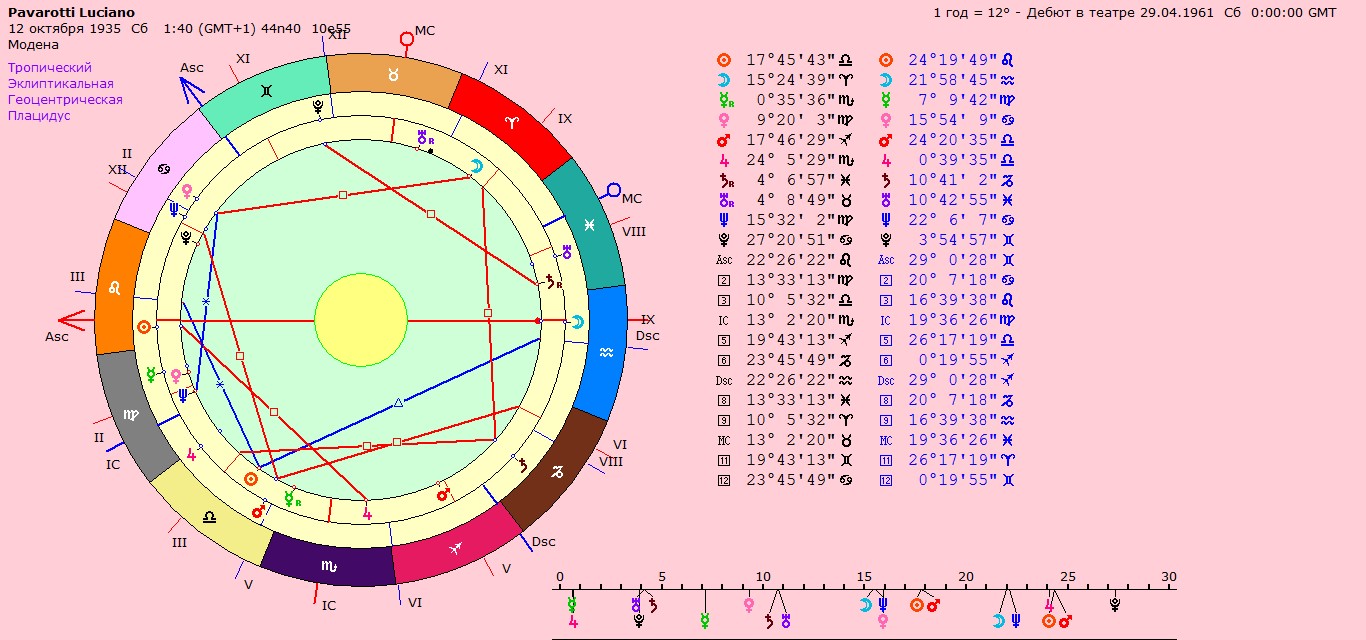The height and width of the screenshot is (640, 1366).
Task: Select the teal Pisces sign segment
Action: 590,226
